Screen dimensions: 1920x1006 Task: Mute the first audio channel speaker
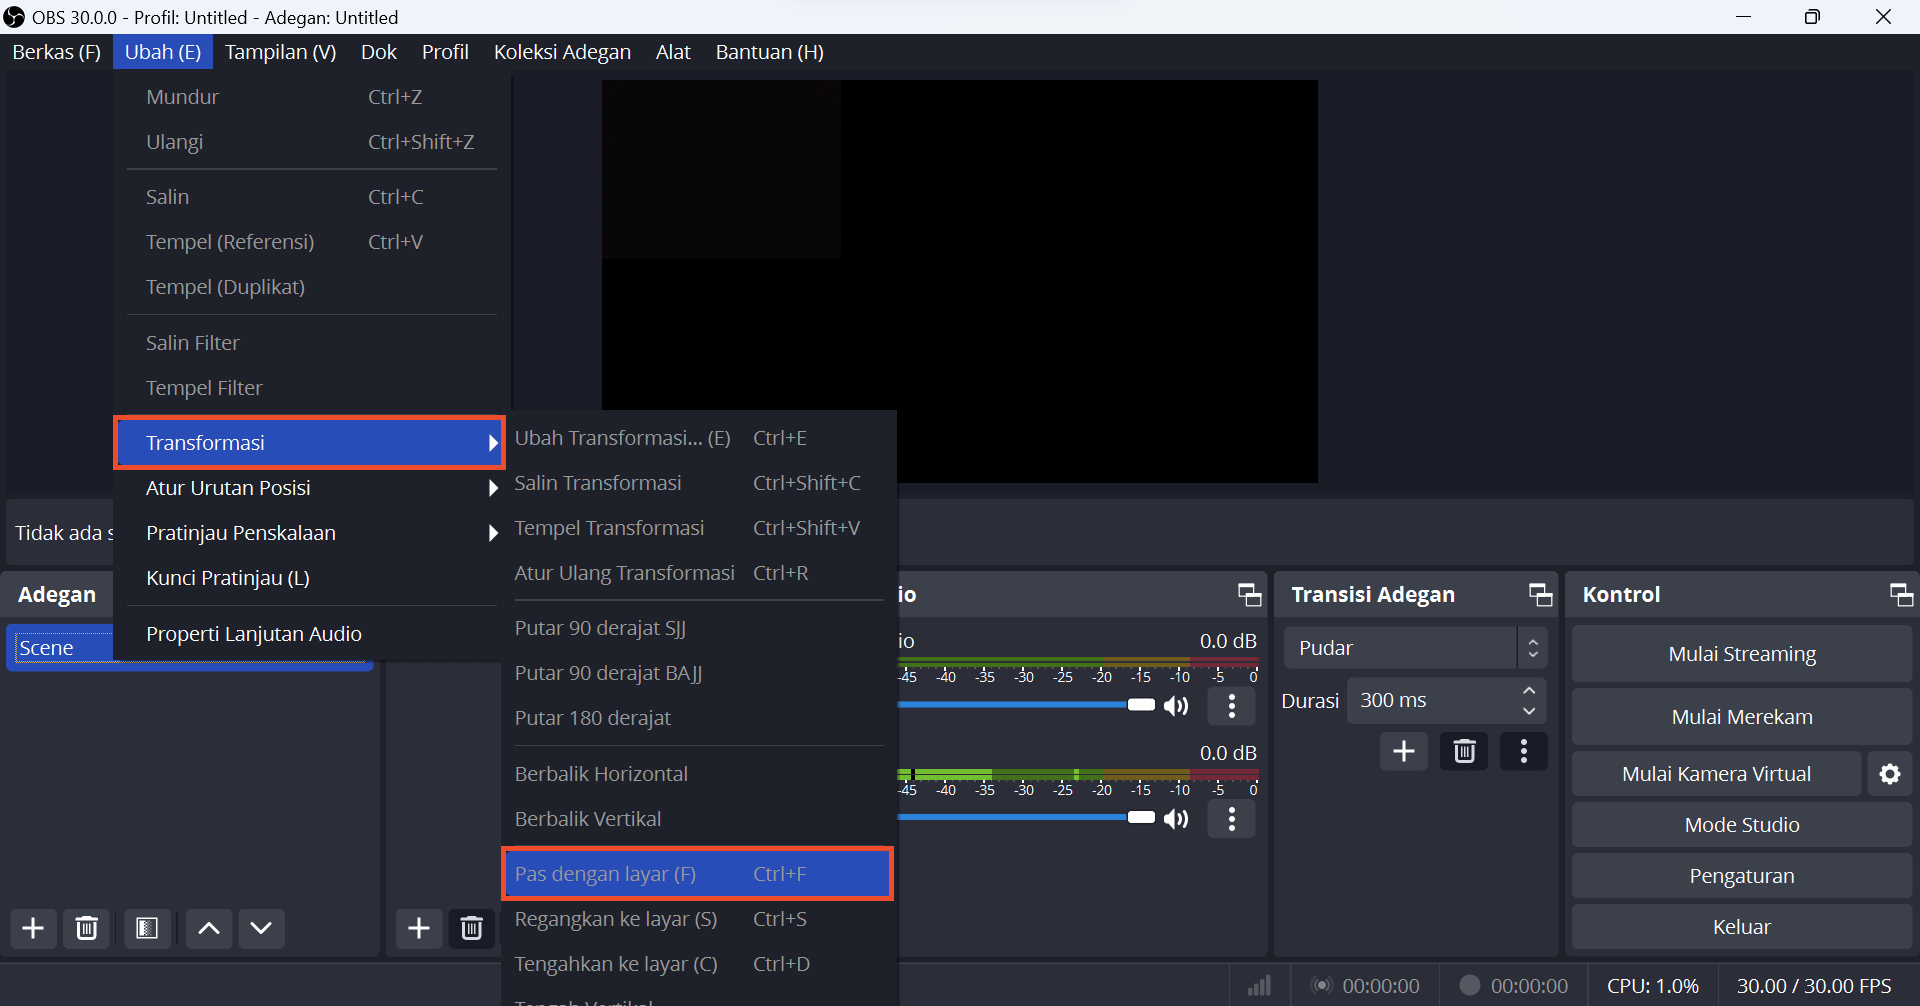click(1177, 706)
